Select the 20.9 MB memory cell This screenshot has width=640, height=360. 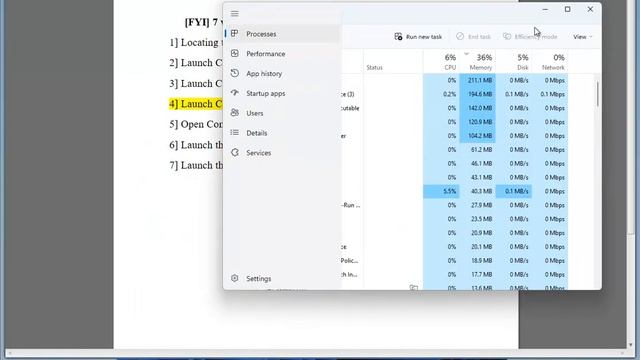point(478,233)
